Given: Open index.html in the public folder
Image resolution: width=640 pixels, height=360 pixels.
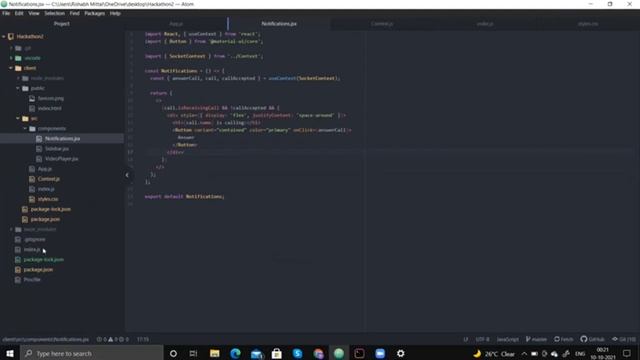Looking at the screenshot, I should click(49, 109).
